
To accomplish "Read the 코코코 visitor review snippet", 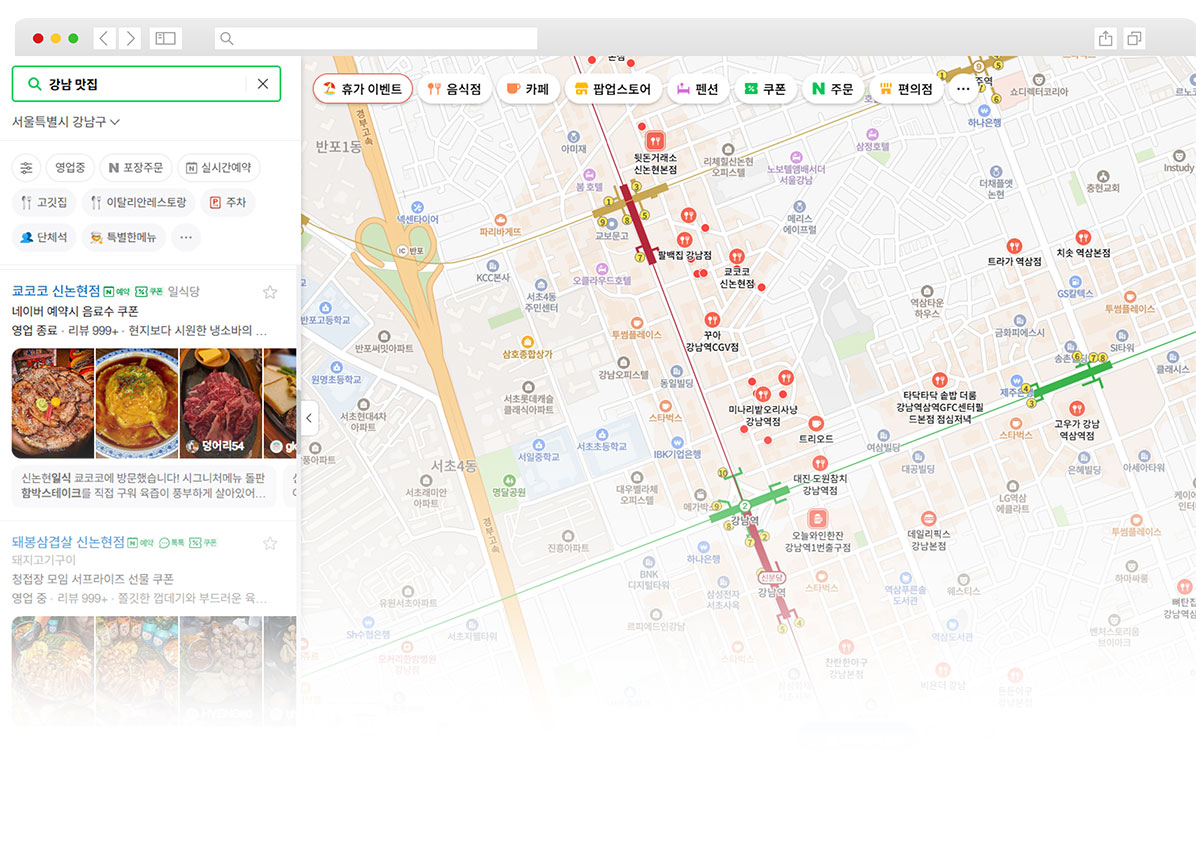I will tap(144, 486).
